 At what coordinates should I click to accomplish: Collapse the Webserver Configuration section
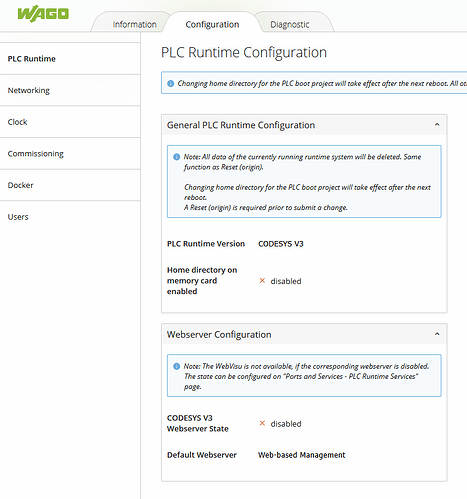point(437,334)
